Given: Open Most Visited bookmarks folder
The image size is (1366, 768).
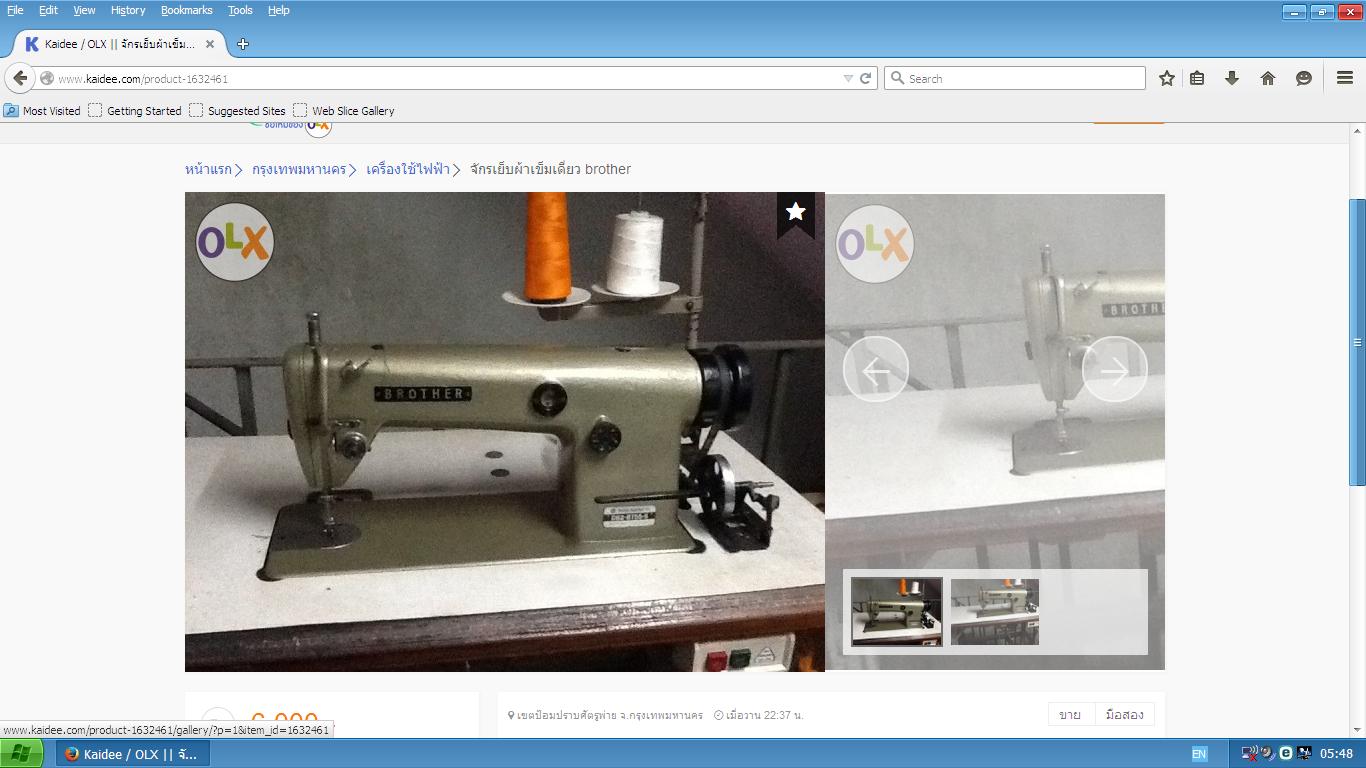Looking at the screenshot, I should point(42,111).
